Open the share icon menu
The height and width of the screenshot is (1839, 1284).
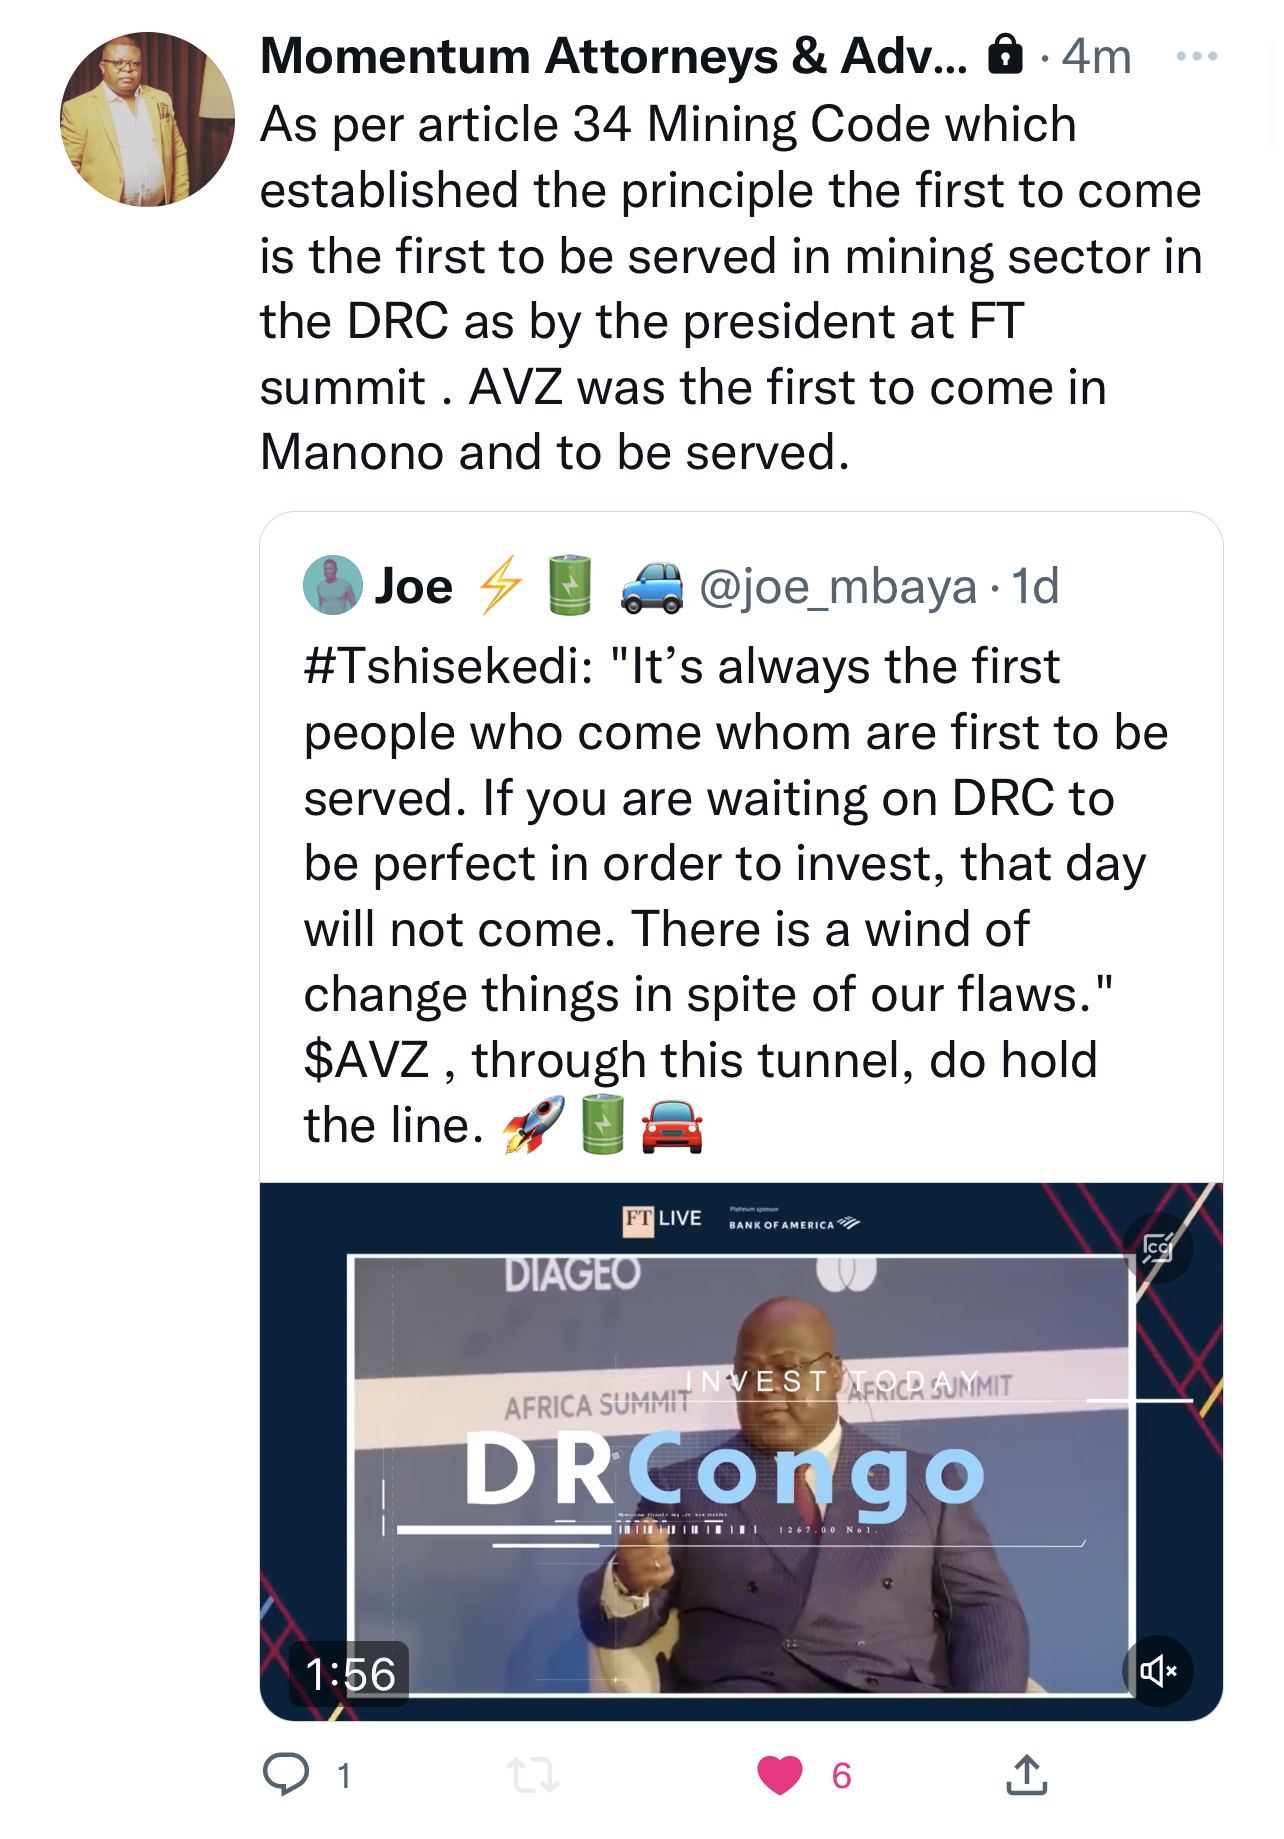point(1026,1774)
